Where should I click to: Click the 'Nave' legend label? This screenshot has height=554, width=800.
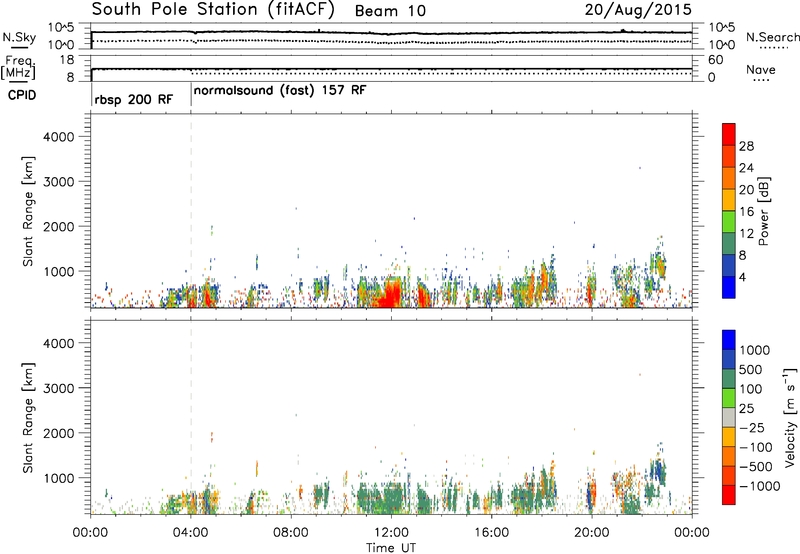pyautogui.click(x=761, y=69)
